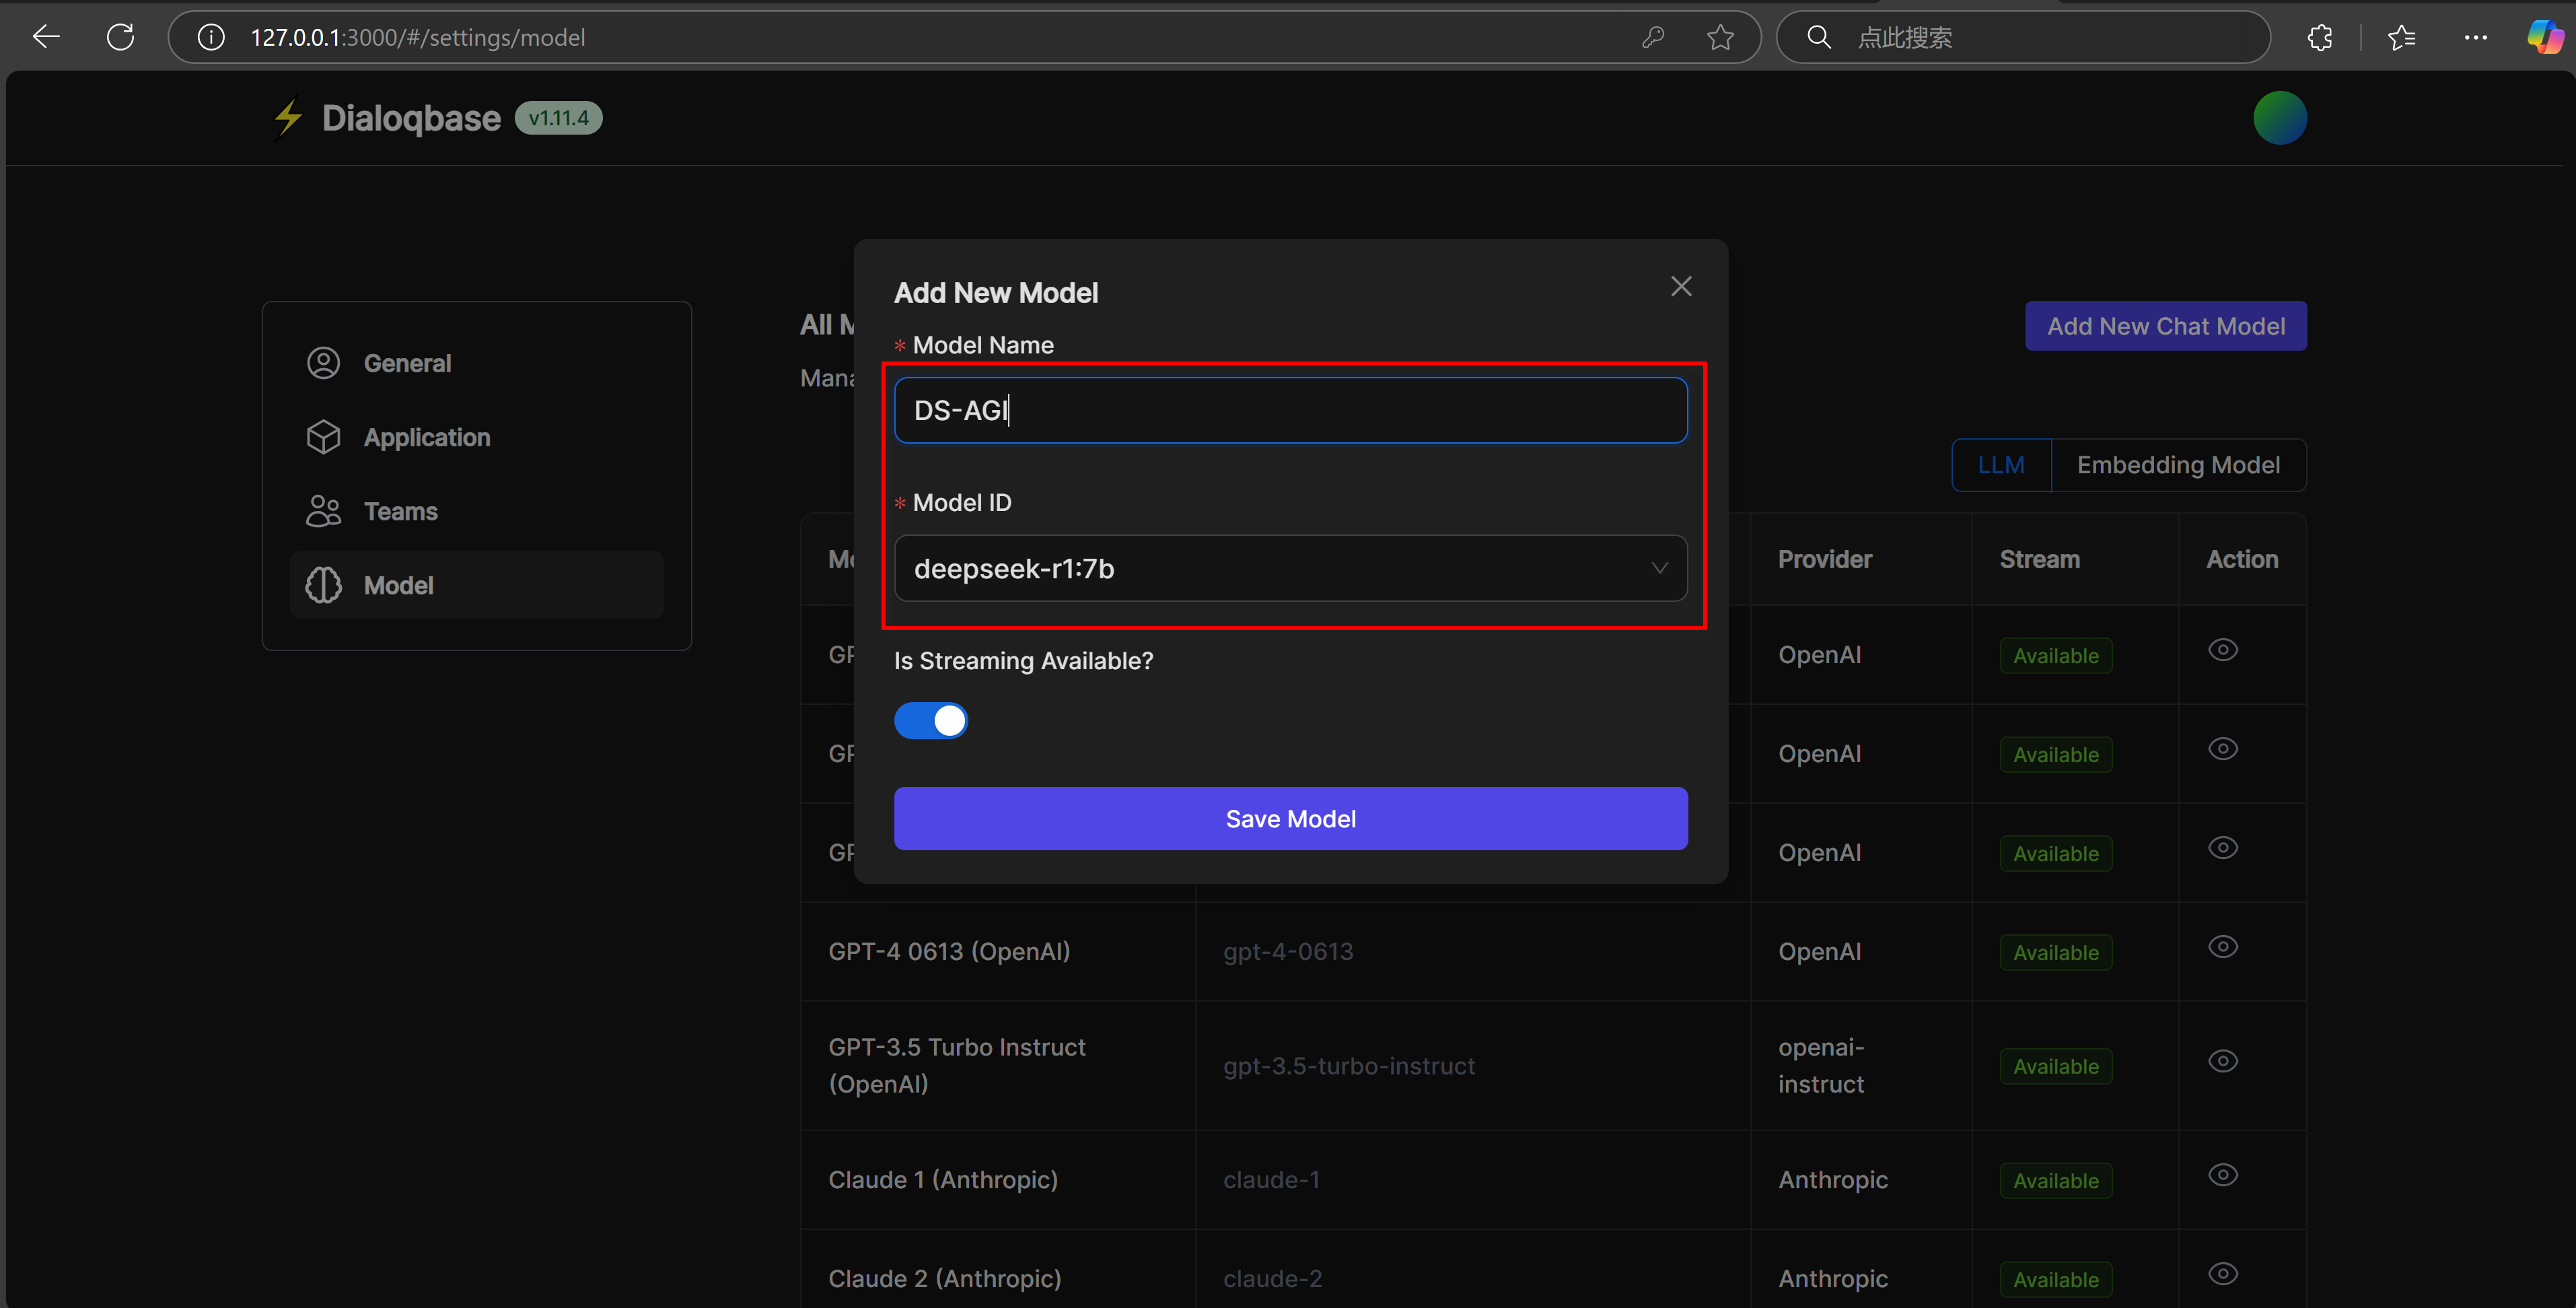Toggle the Is Streaming Available switch
The height and width of the screenshot is (1308, 2576).
click(x=930, y=720)
